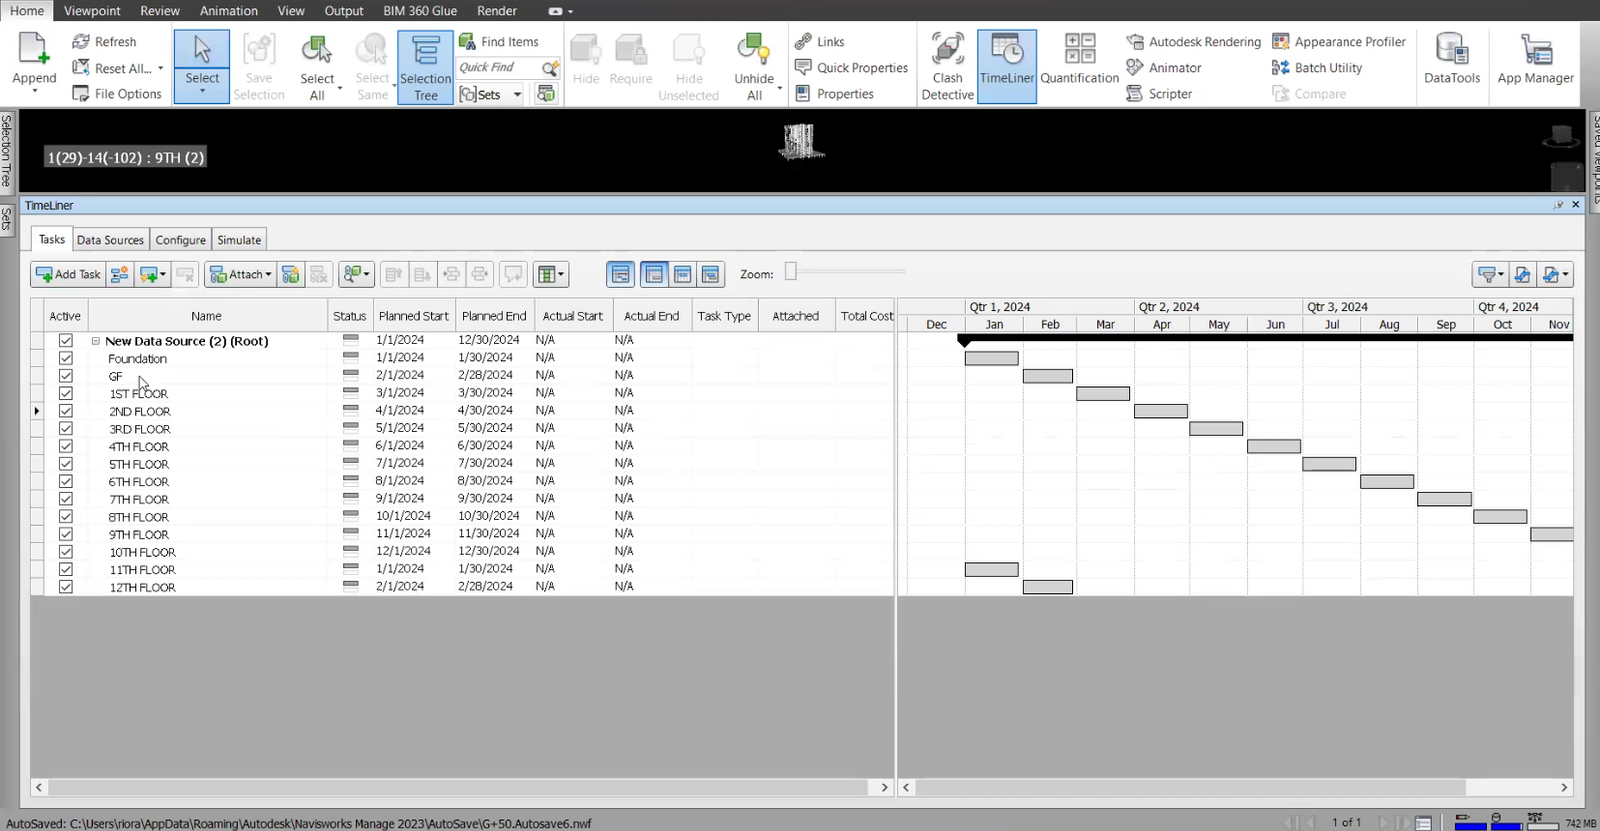This screenshot has height=831, width=1600.
Task: Toggle the TimeLiner window button
Action: (x=1007, y=66)
